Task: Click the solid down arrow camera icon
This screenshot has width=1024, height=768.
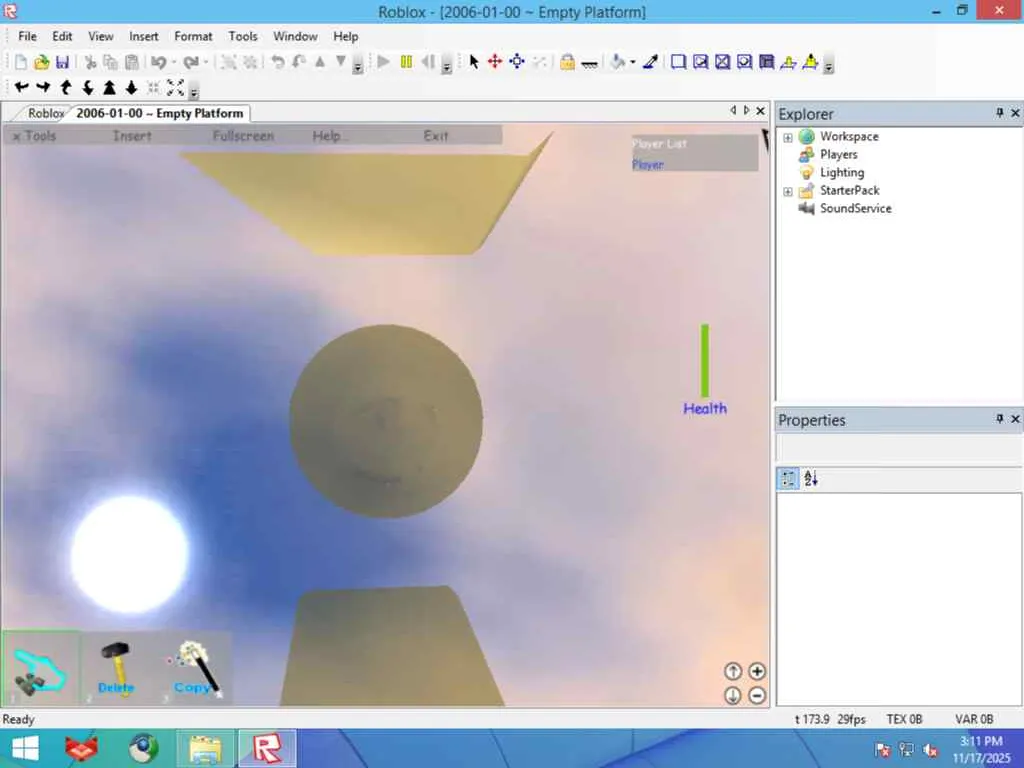Action: coord(131,87)
